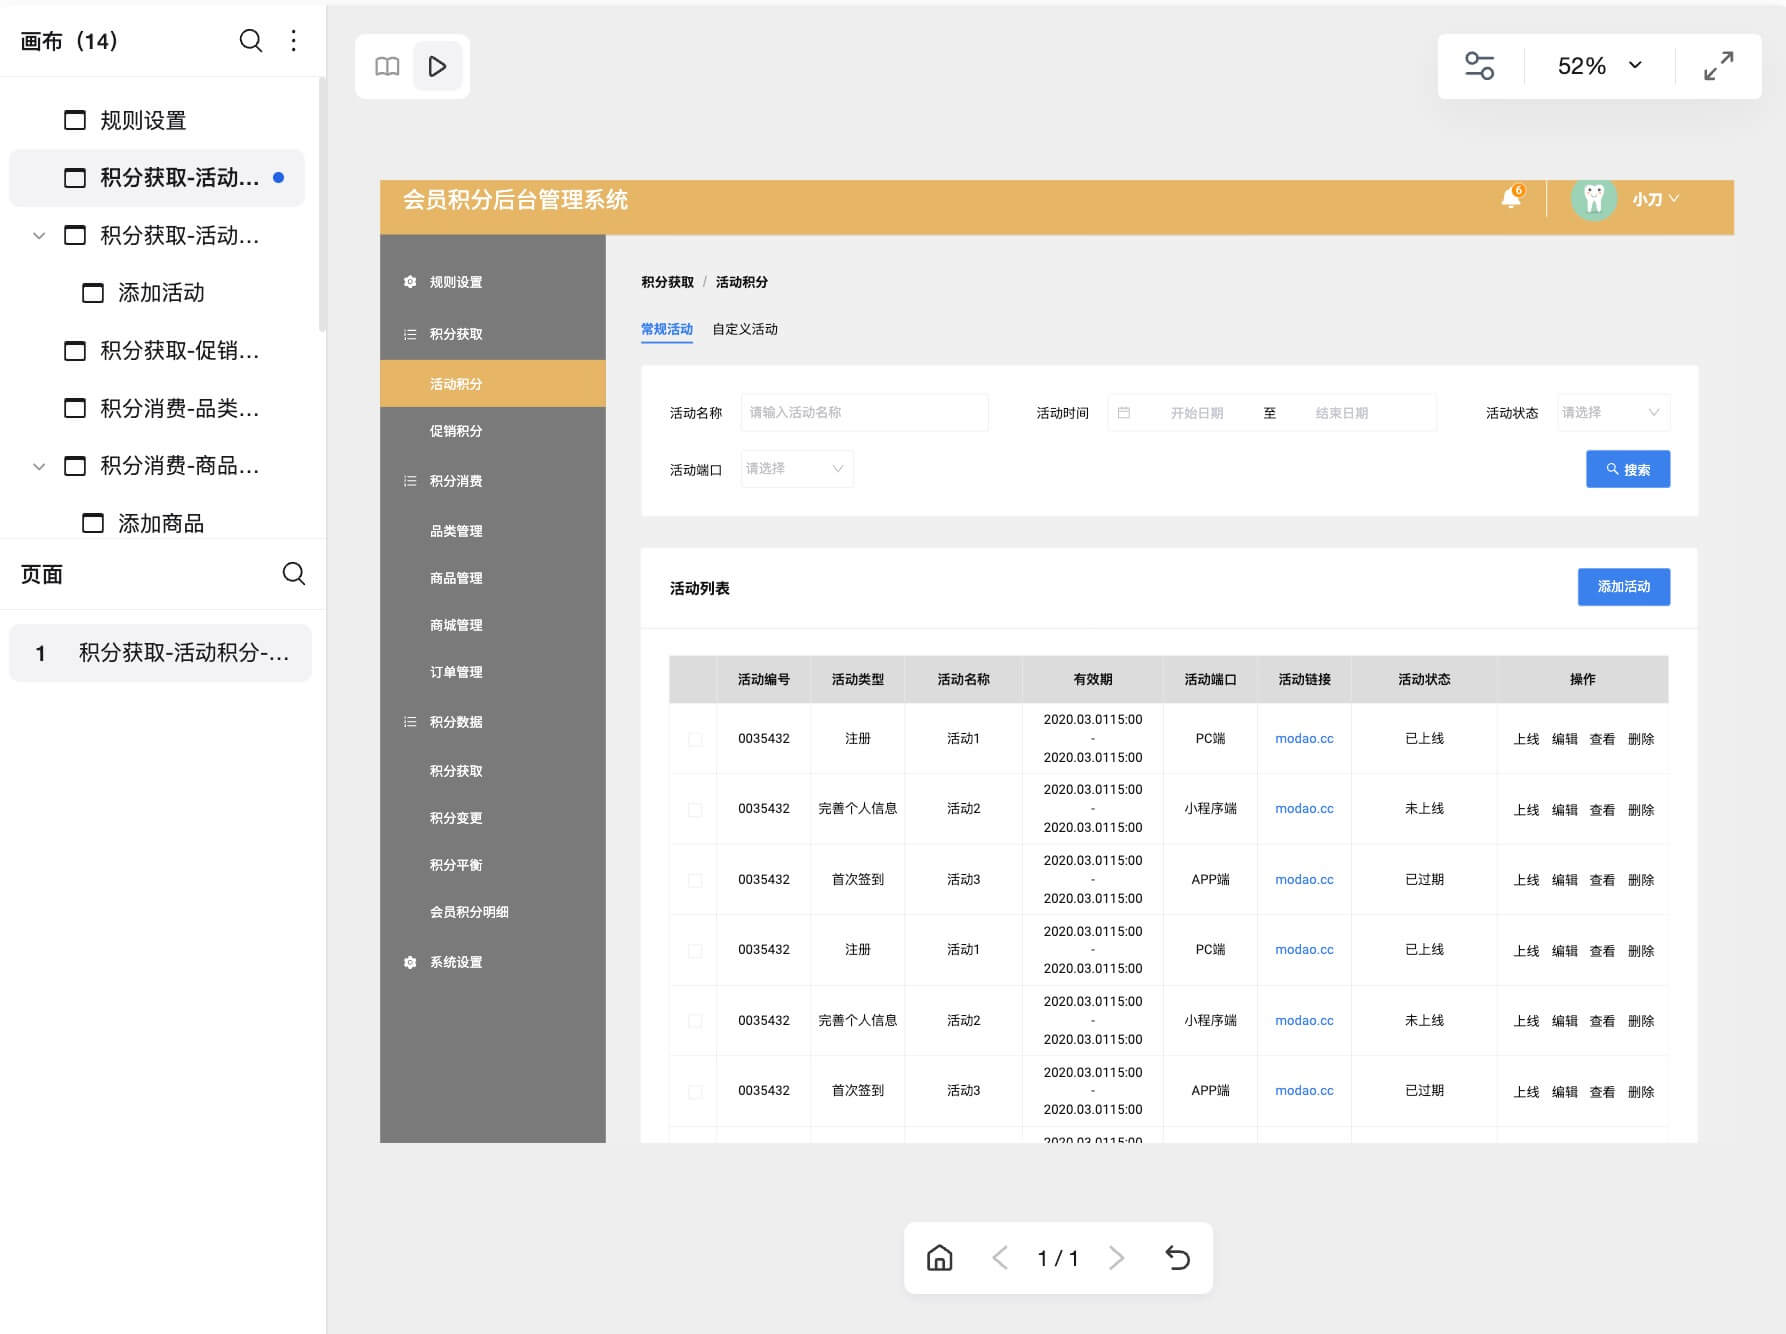Tick the checkbox in the 完善个人信息 row
Screen dimensions: 1786x1334
pyautogui.click(x=695, y=809)
